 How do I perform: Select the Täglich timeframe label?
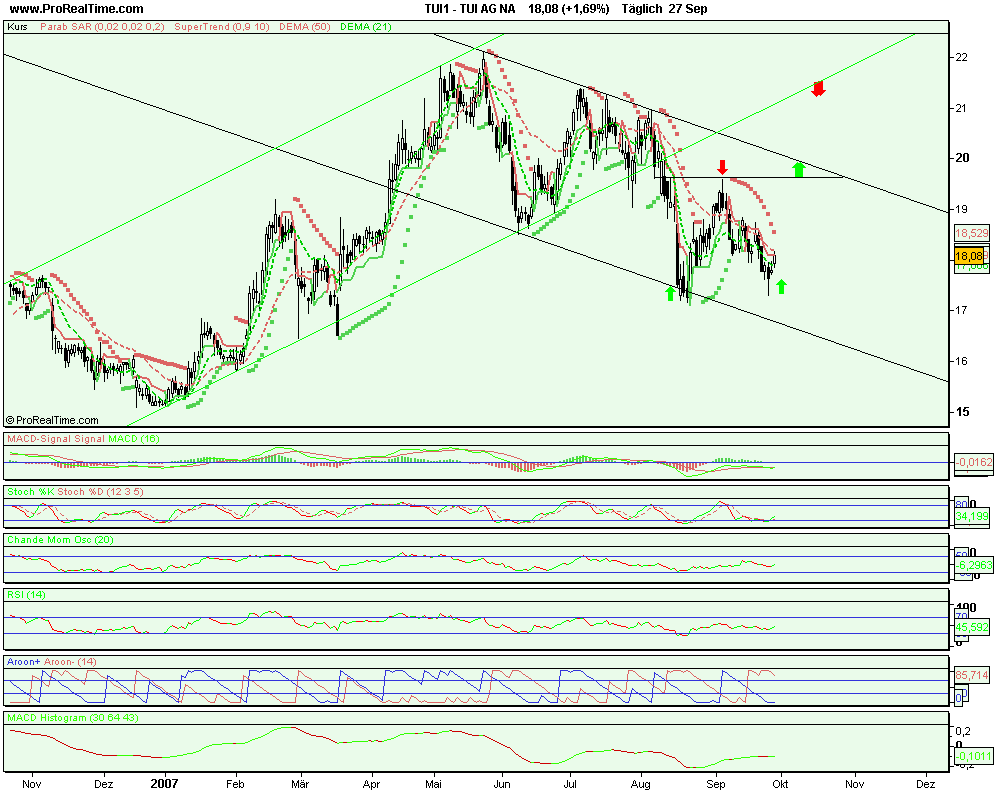(642, 9)
